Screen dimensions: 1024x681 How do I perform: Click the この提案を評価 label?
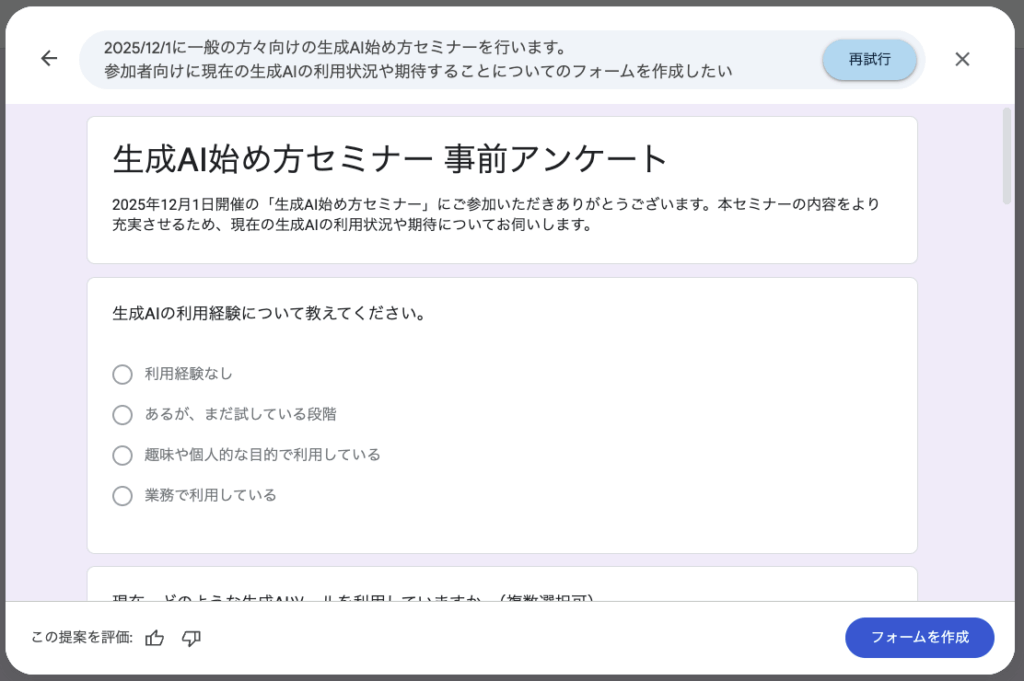pos(81,638)
